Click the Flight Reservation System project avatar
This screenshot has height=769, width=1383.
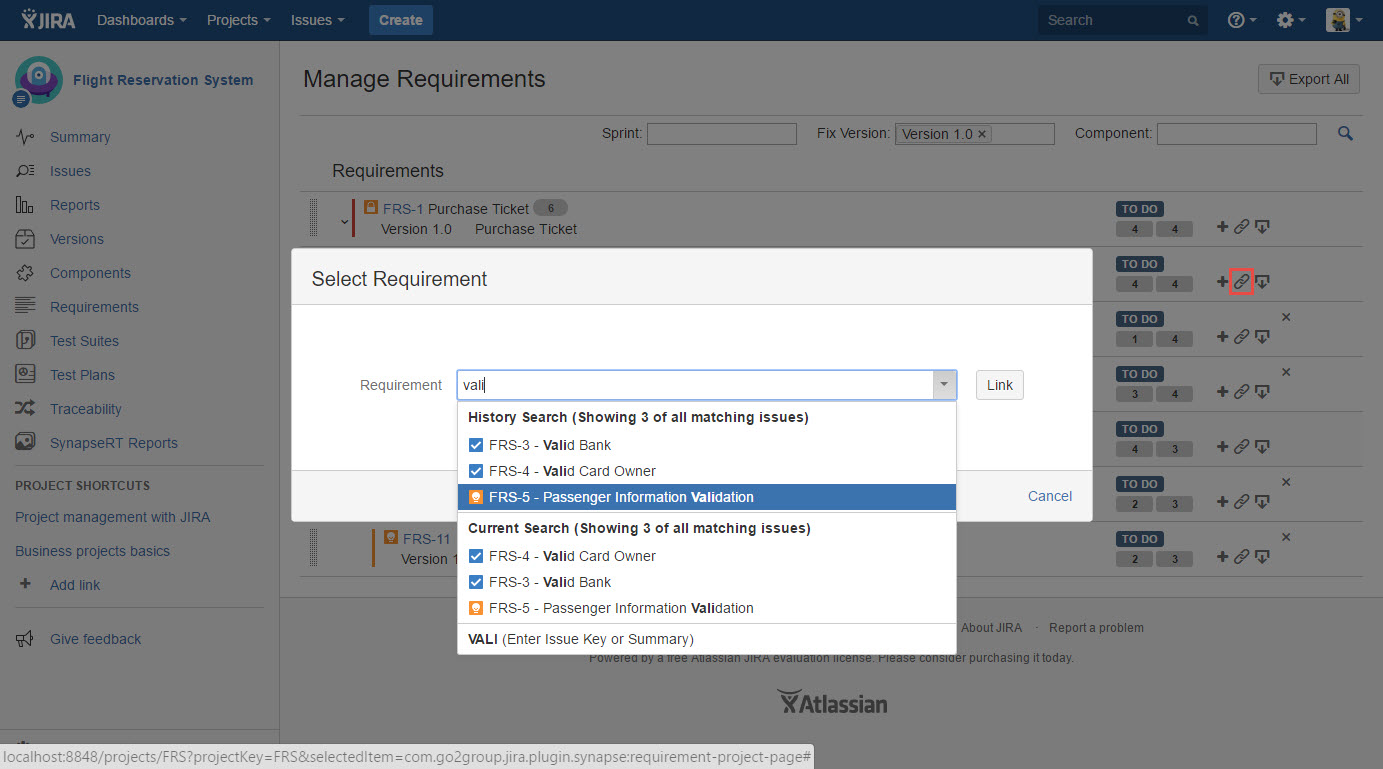38,80
